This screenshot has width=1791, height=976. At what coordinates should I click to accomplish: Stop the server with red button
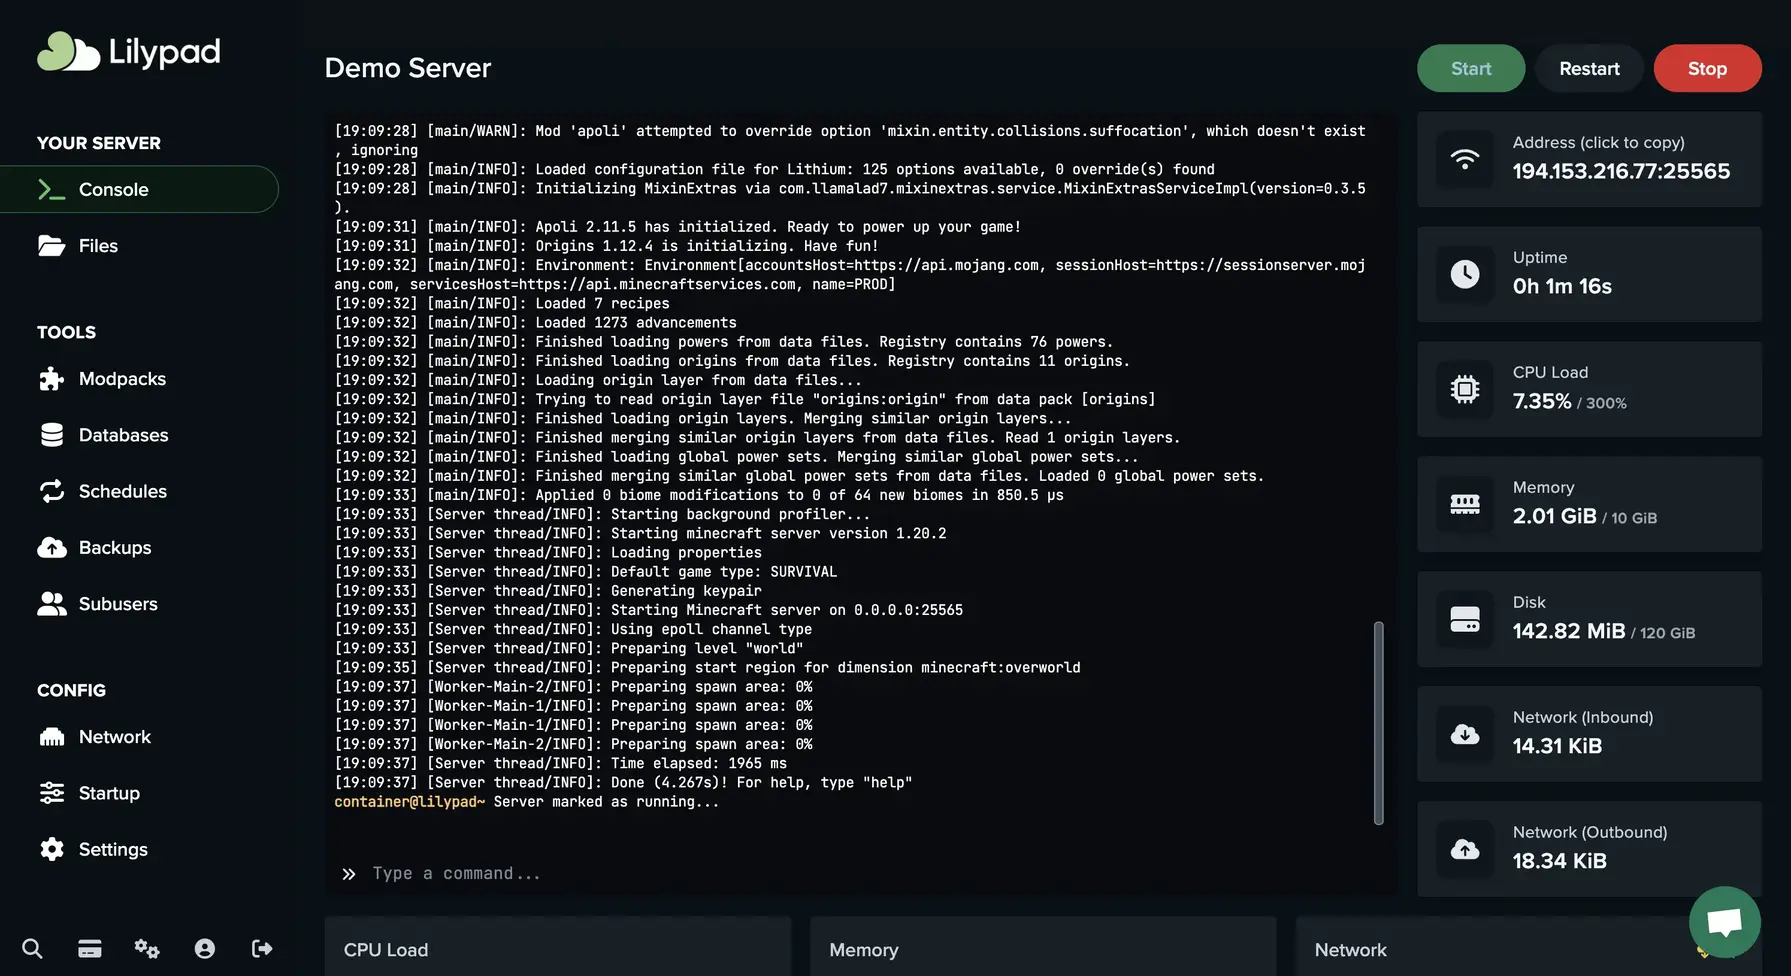tap(1707, 68)
